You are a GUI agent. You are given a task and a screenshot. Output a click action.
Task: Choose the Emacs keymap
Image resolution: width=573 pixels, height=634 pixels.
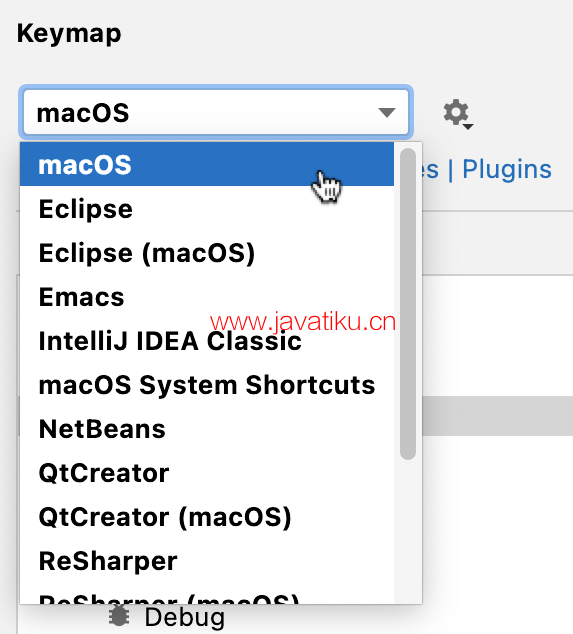(x=207, y=297)
